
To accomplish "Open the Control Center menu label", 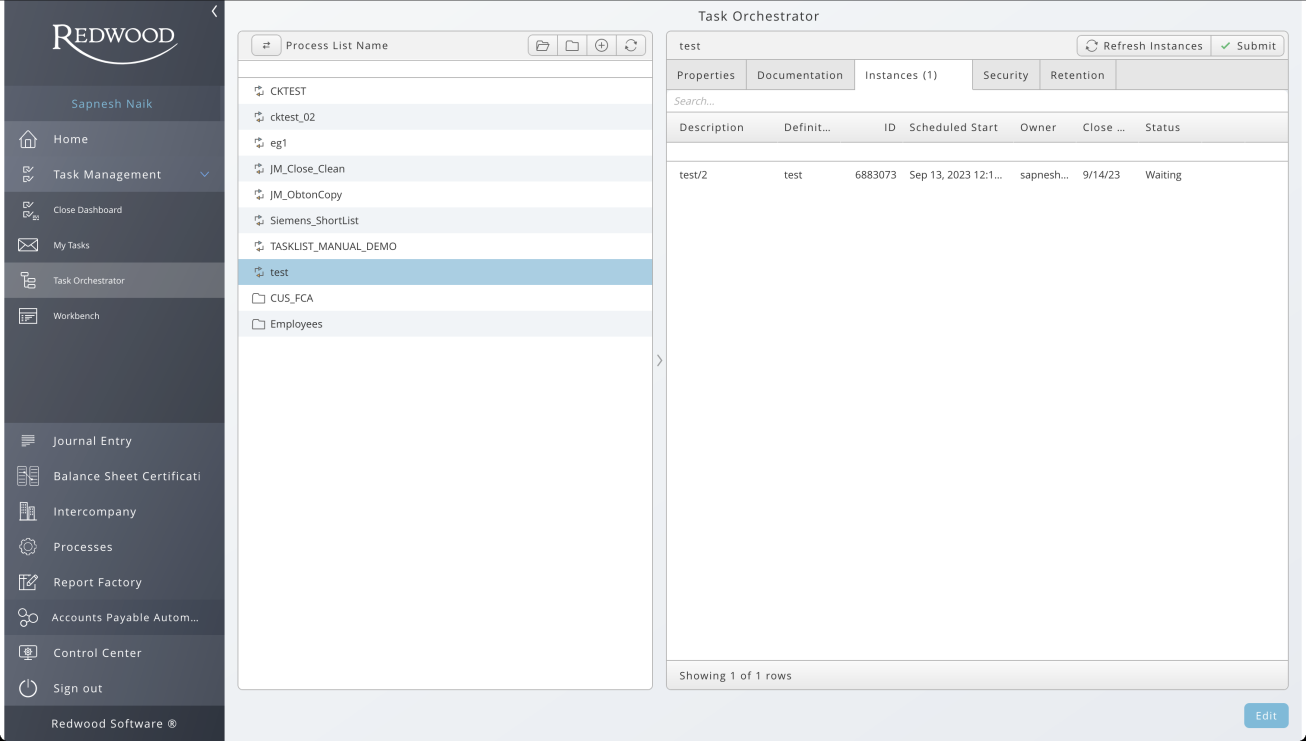I will pyautogui.click(x=97, y=653).
